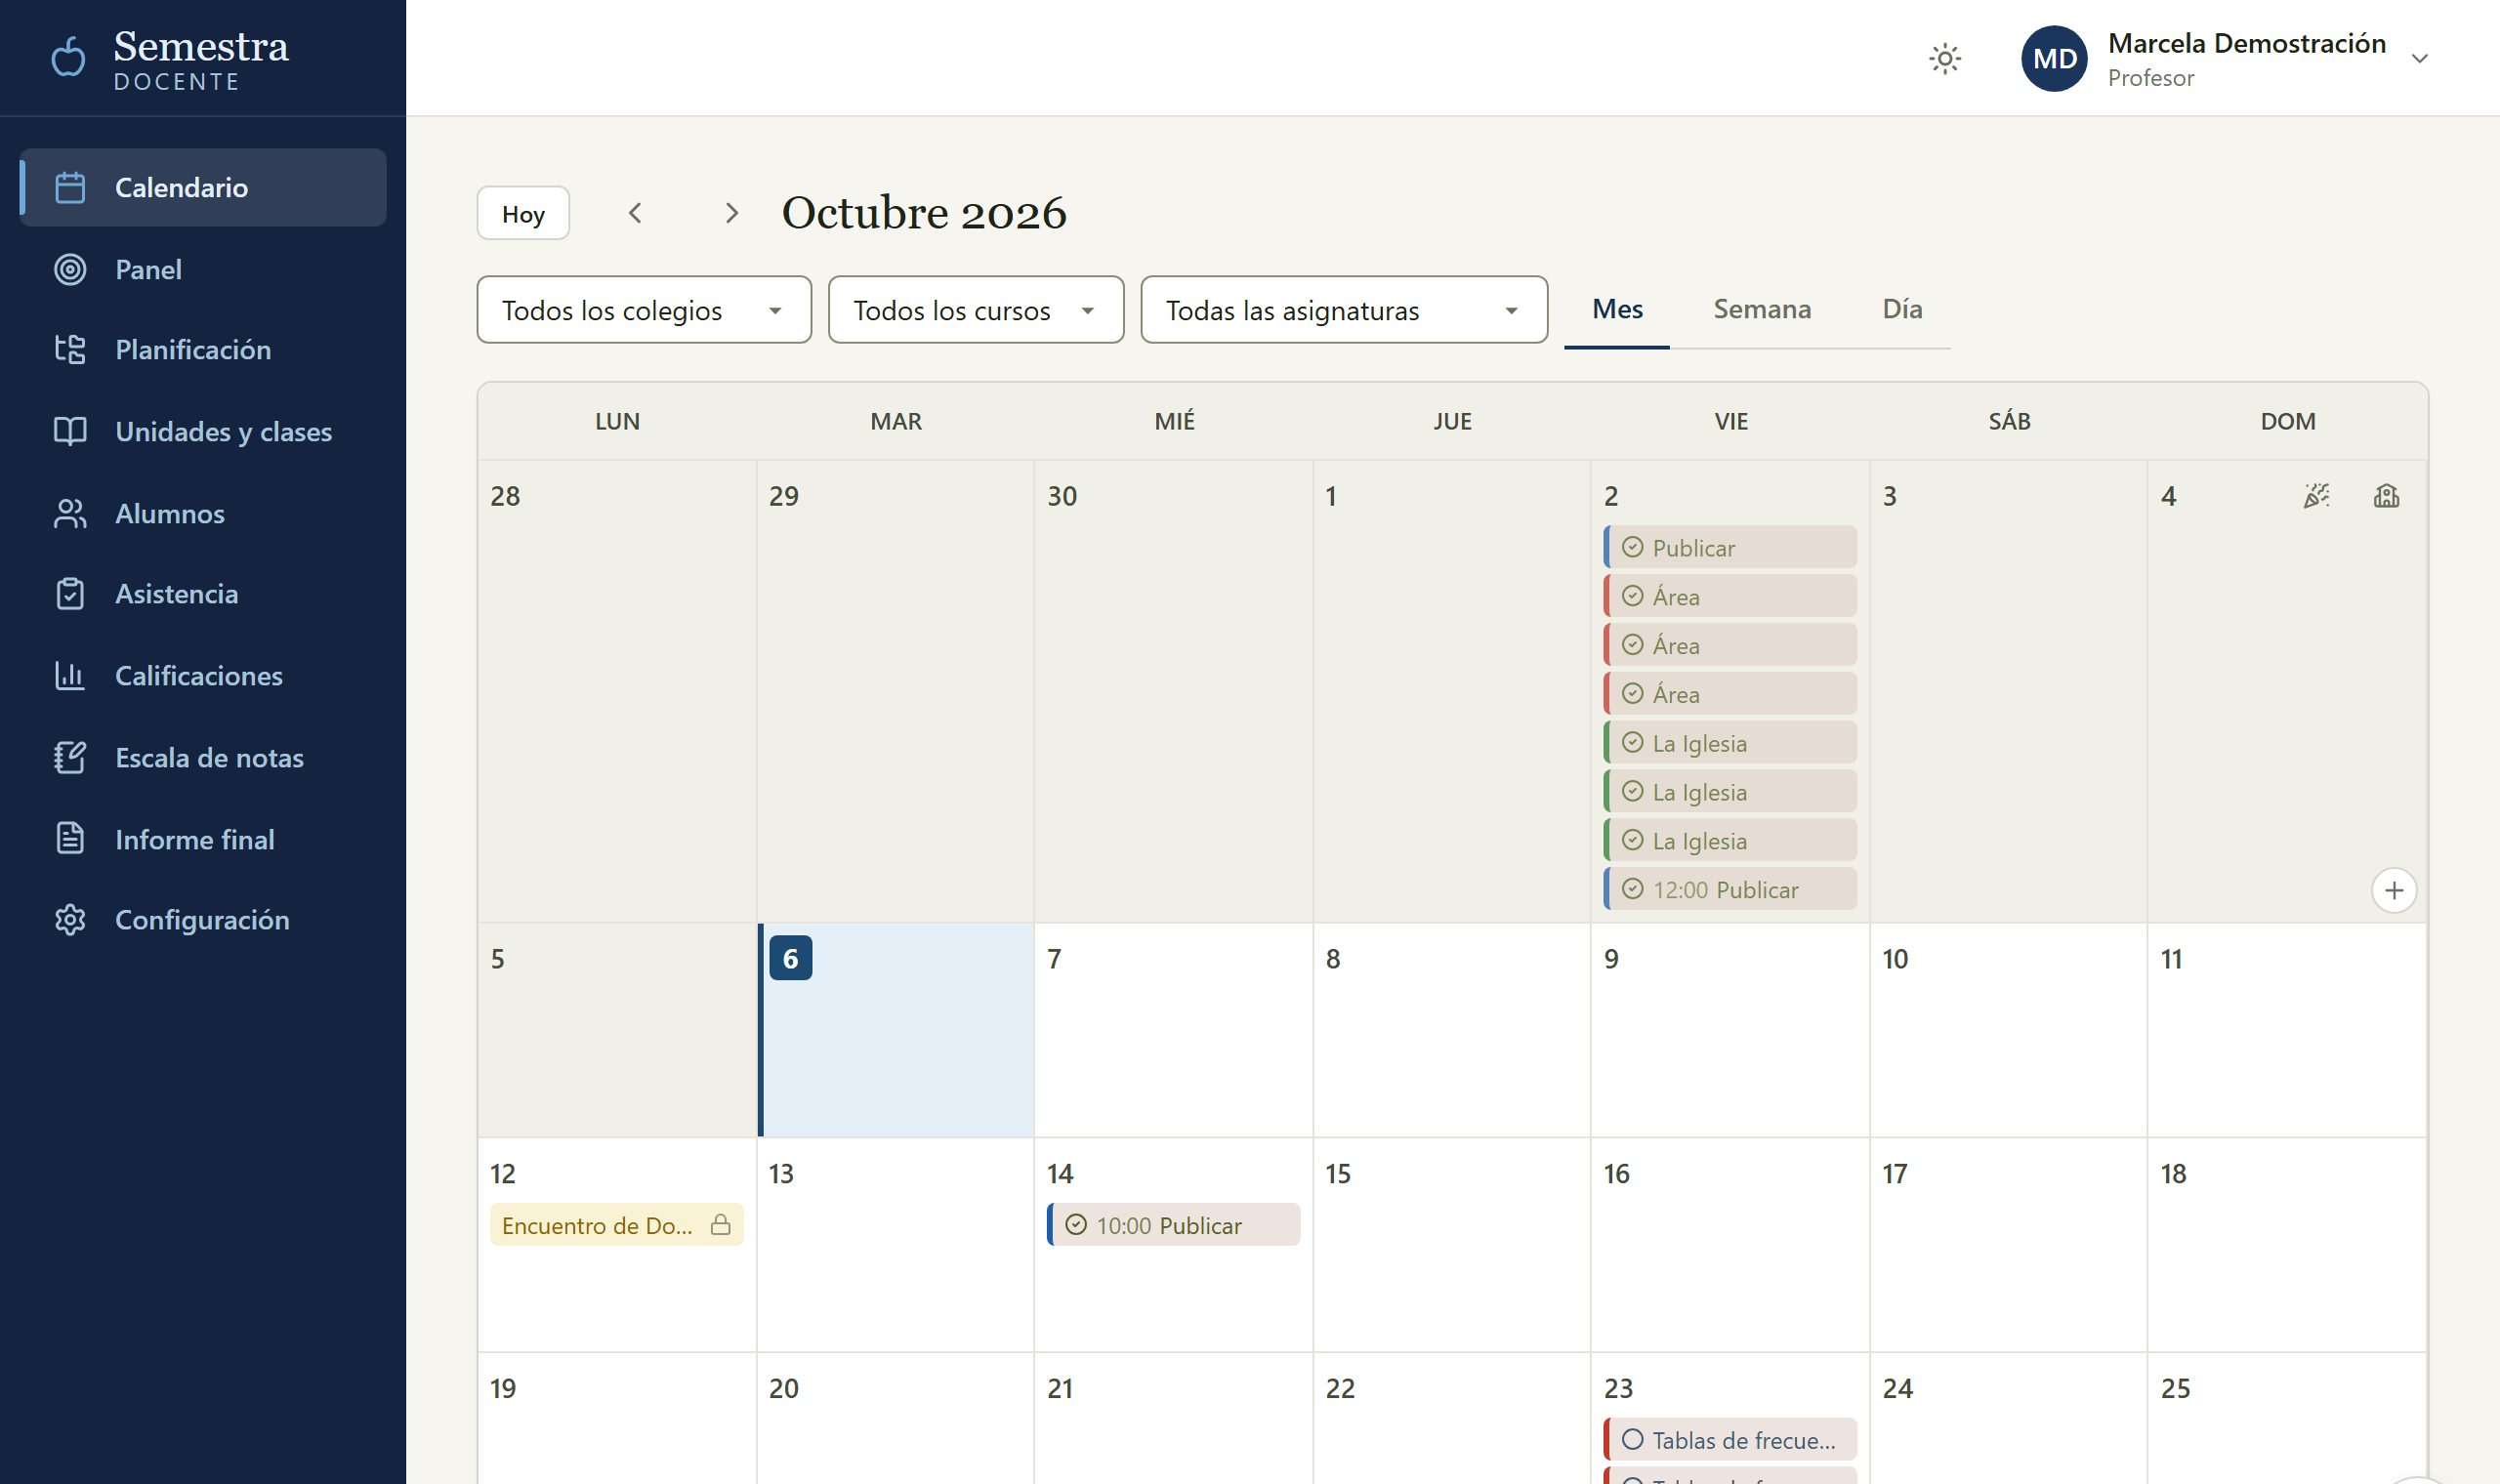Open 12:00 Publicar event on day 2

pyautogui.click(x=1730, y=889)
